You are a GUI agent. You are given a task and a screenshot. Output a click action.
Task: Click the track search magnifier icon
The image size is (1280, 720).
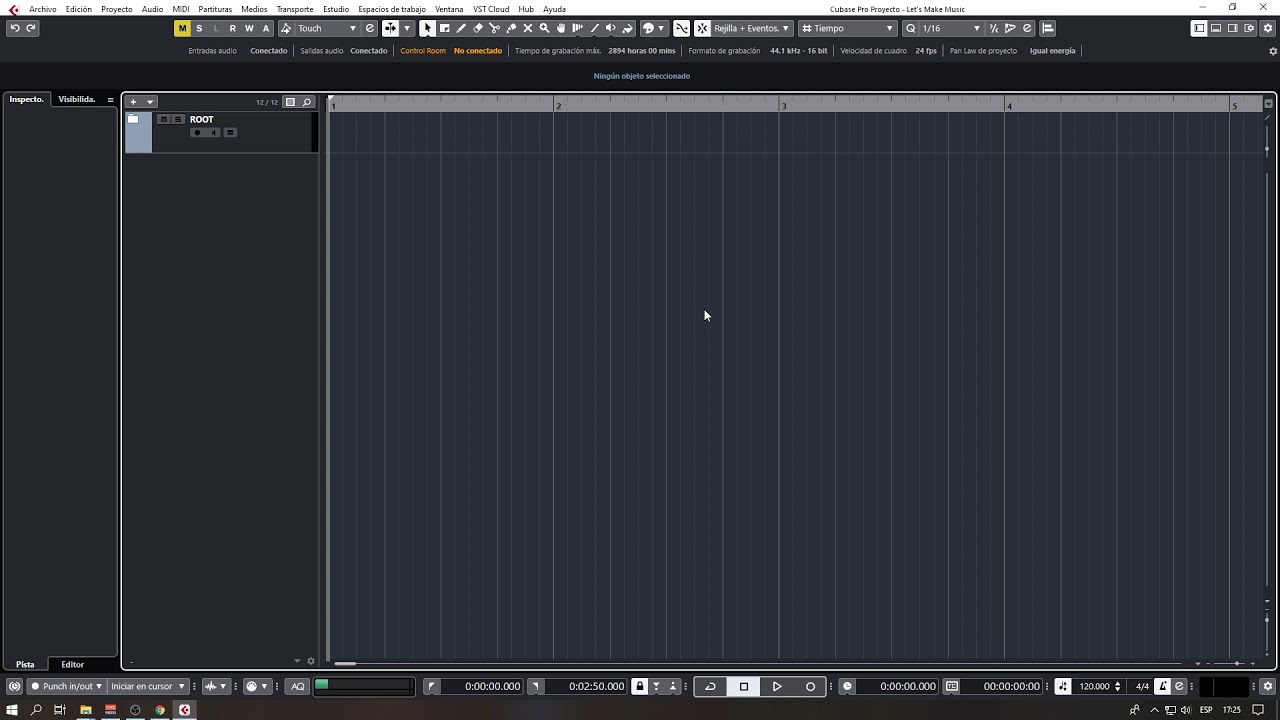[307, 102]
